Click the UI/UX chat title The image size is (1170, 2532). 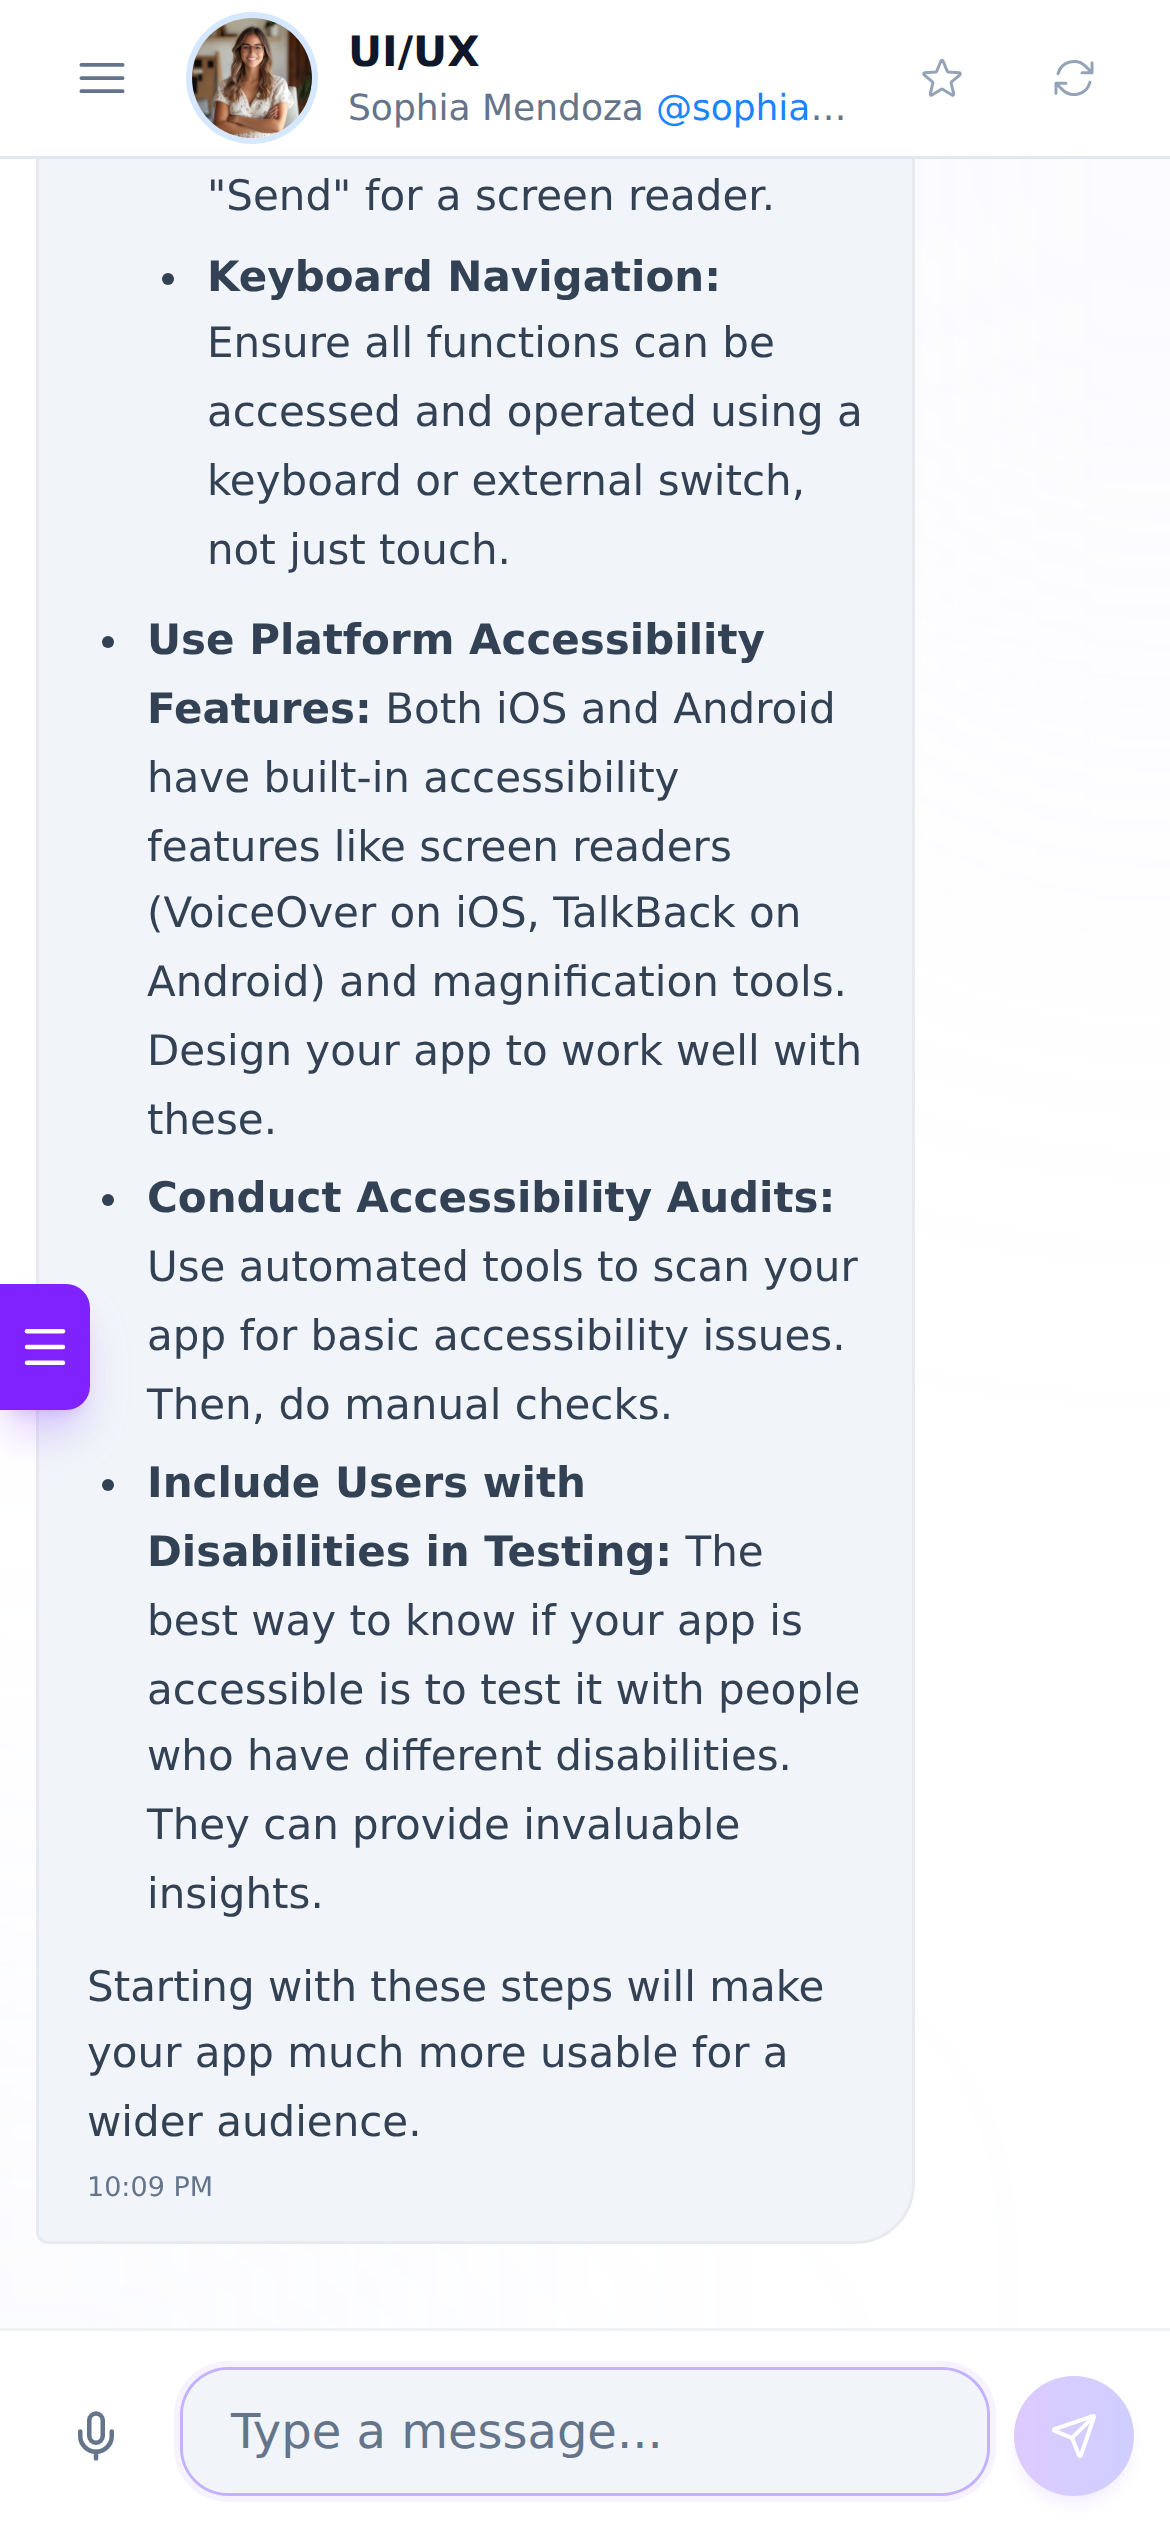(414, 51)
